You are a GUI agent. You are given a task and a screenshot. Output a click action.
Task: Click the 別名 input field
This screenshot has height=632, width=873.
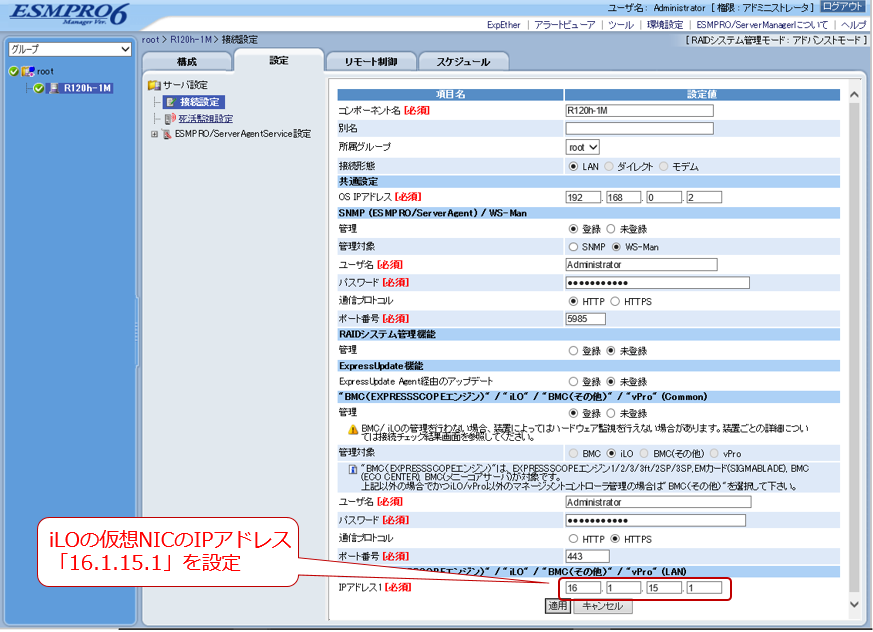639,128
